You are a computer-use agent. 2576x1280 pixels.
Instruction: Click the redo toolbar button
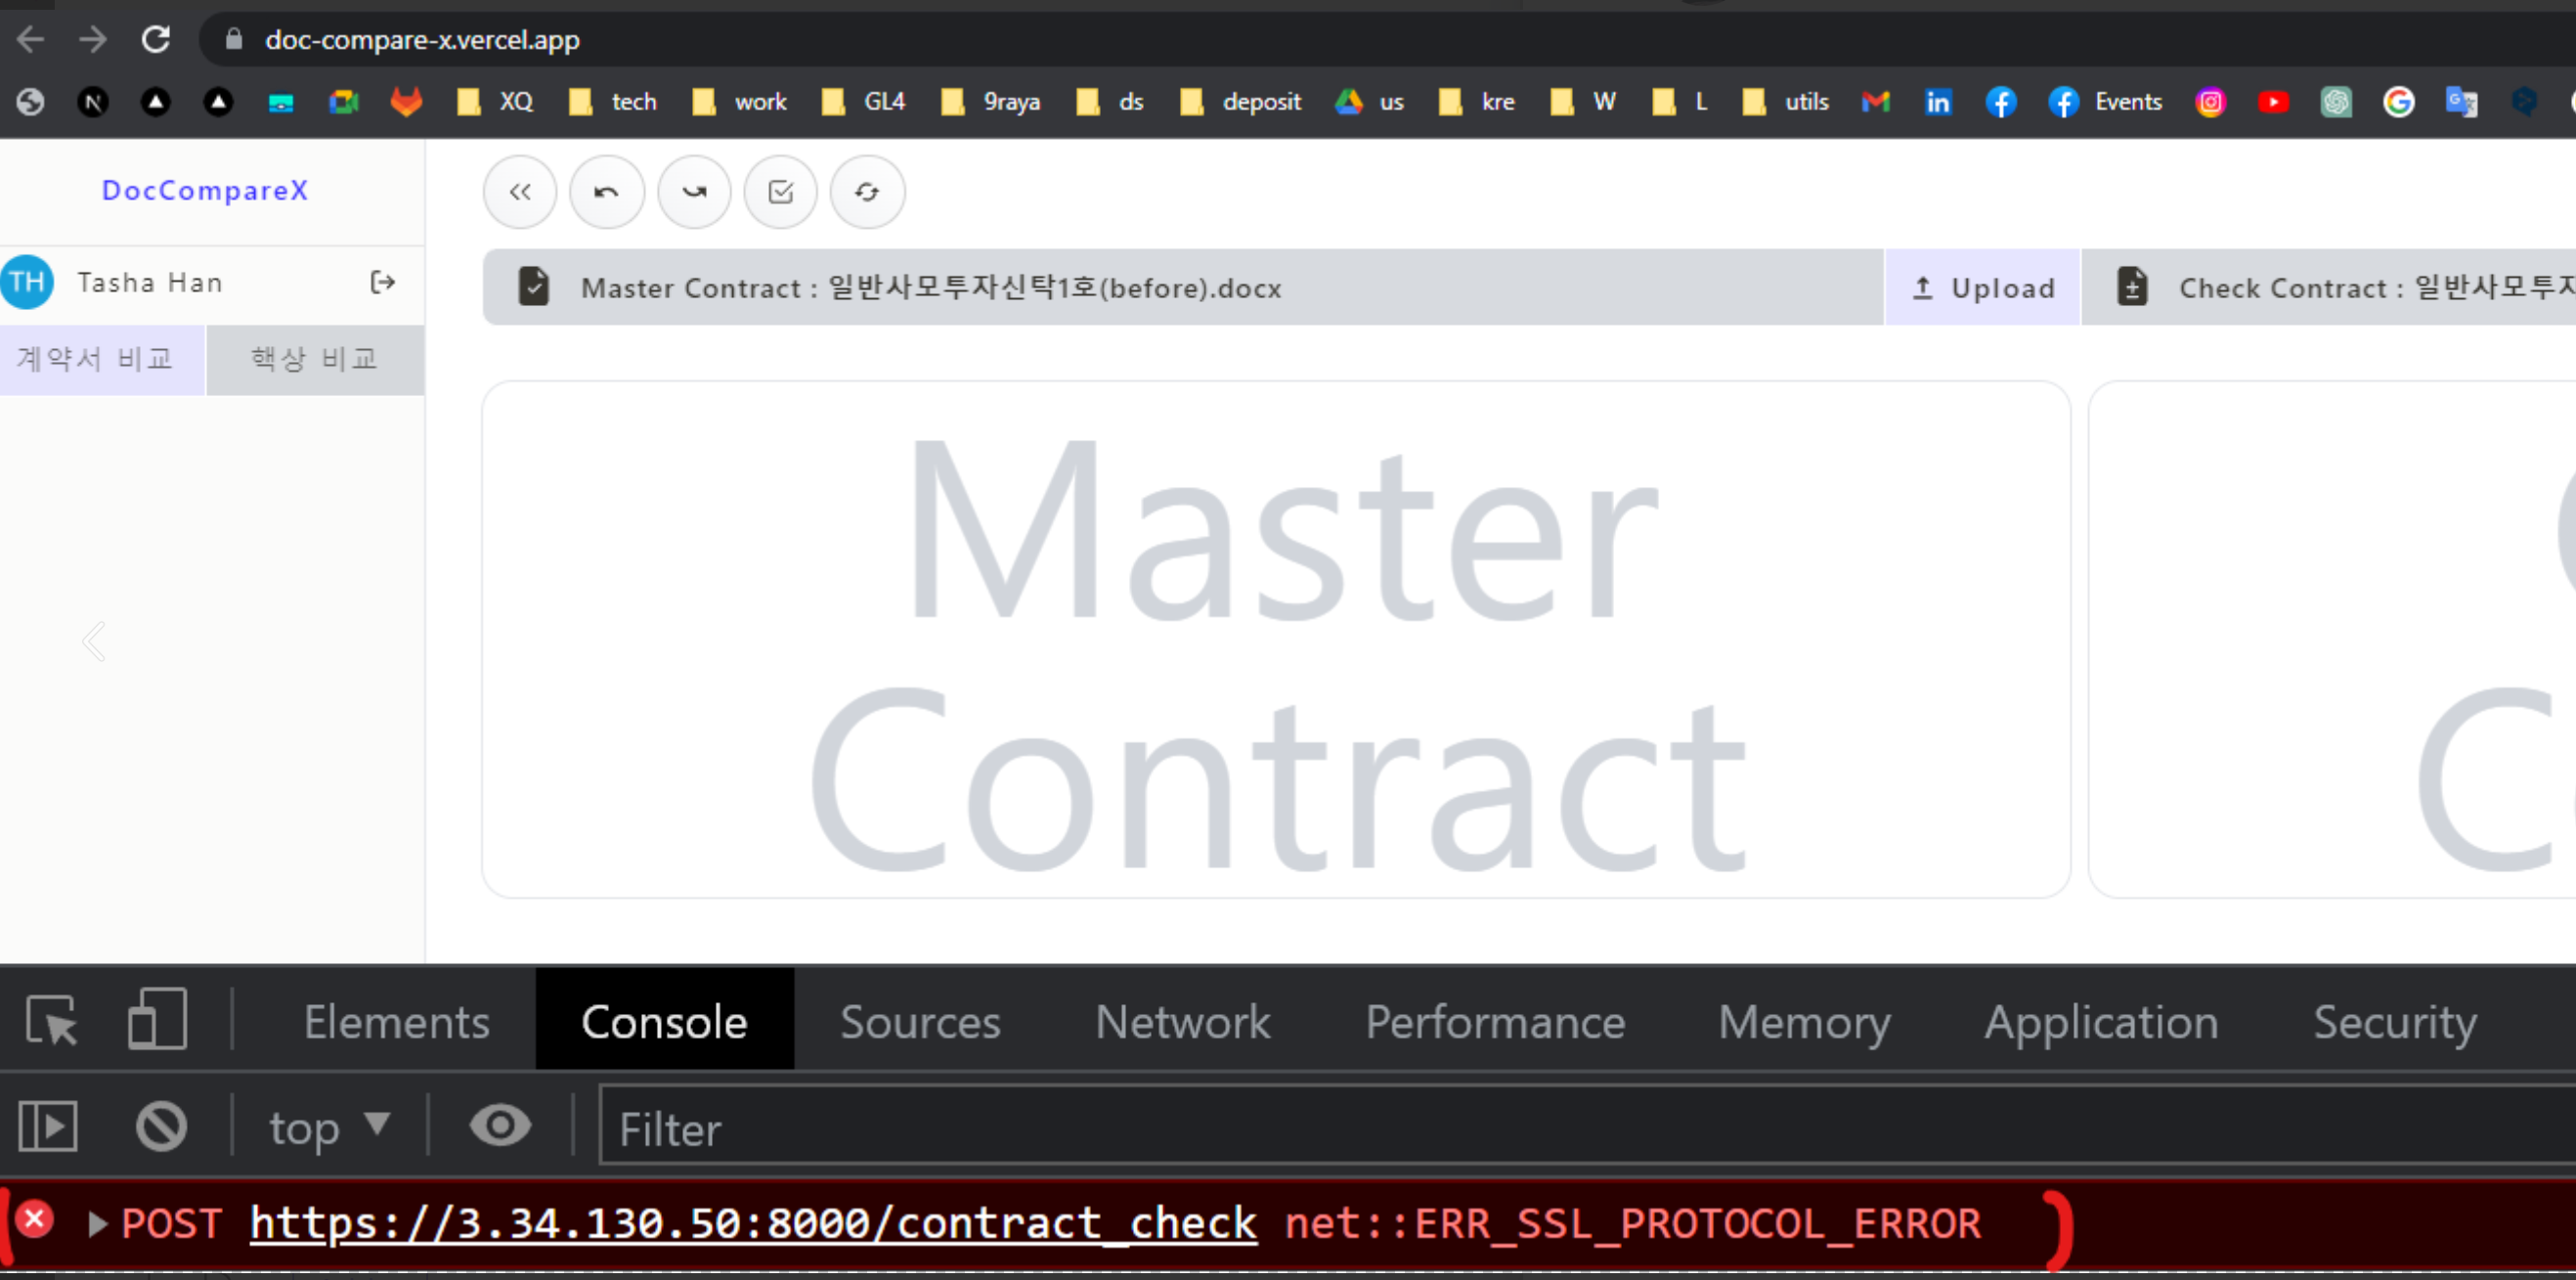(x=694, y=192)
